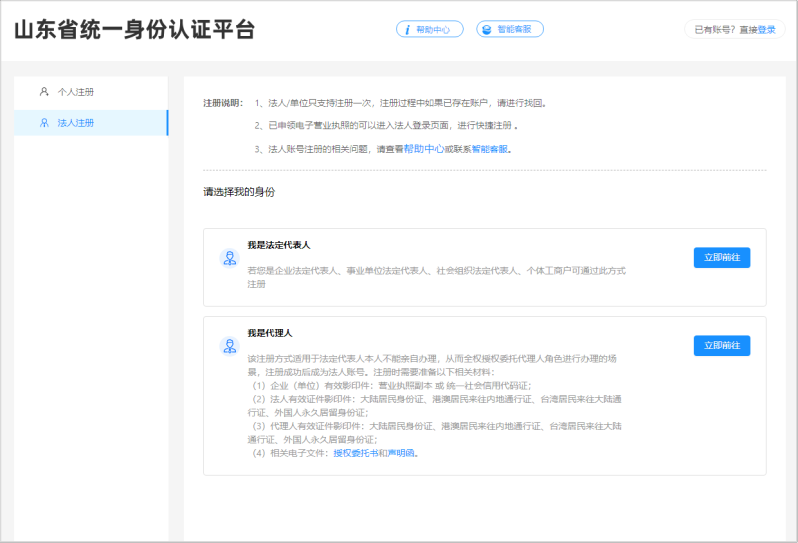Click the 我是代理人 heading
The height and width of the screenshot is (543, 798).
click(270, 333)
